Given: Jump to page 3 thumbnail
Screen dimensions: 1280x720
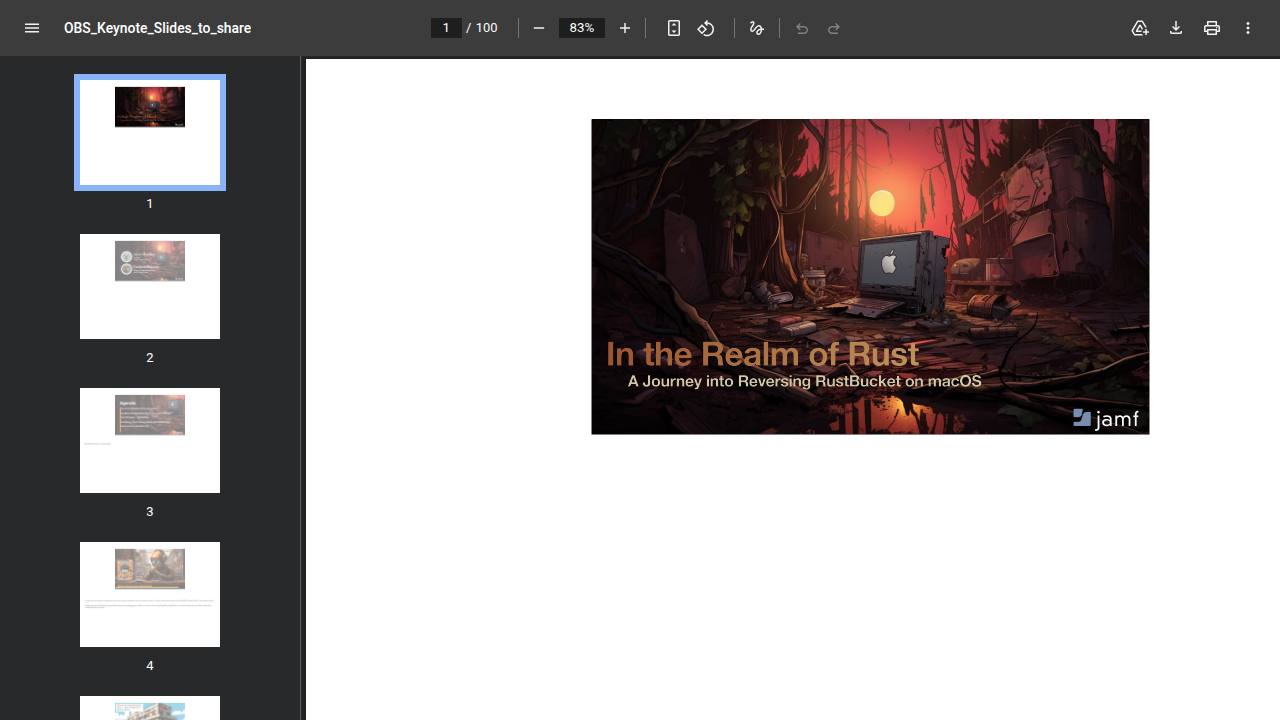Looking at the screenshot, I should [x=150, y=440].
